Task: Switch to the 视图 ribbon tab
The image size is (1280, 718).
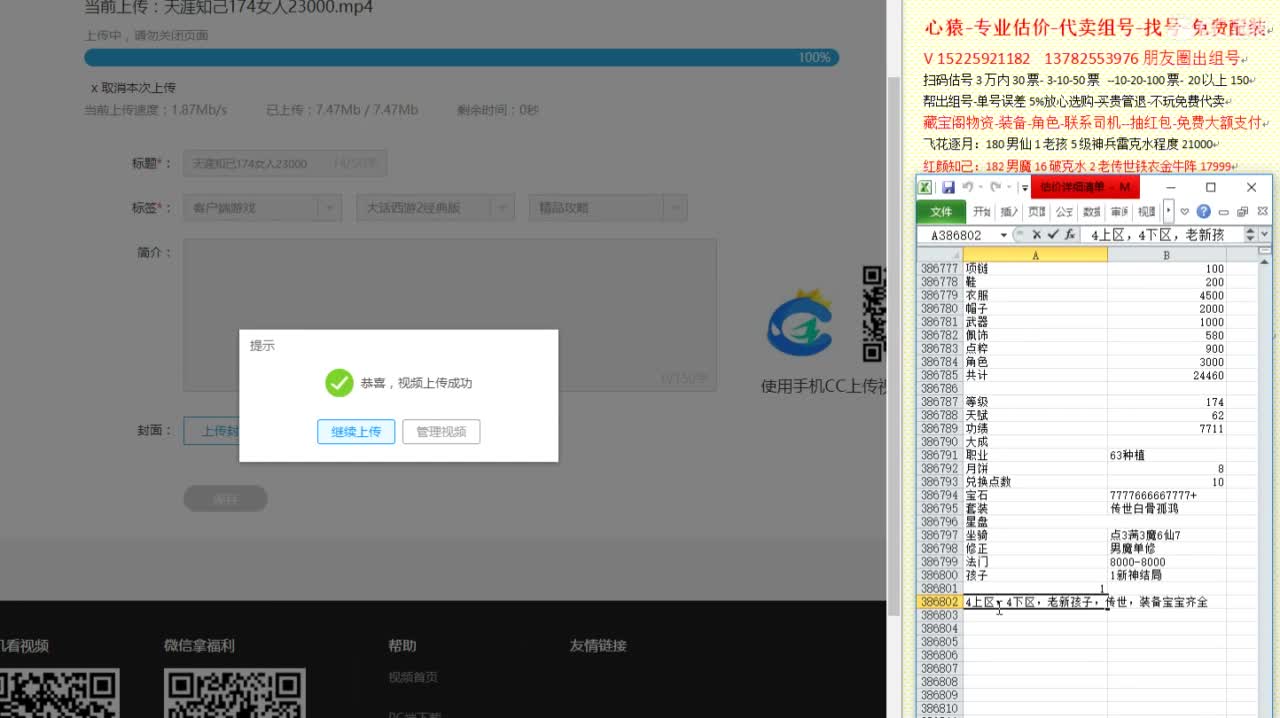Action: point(1147,211)
